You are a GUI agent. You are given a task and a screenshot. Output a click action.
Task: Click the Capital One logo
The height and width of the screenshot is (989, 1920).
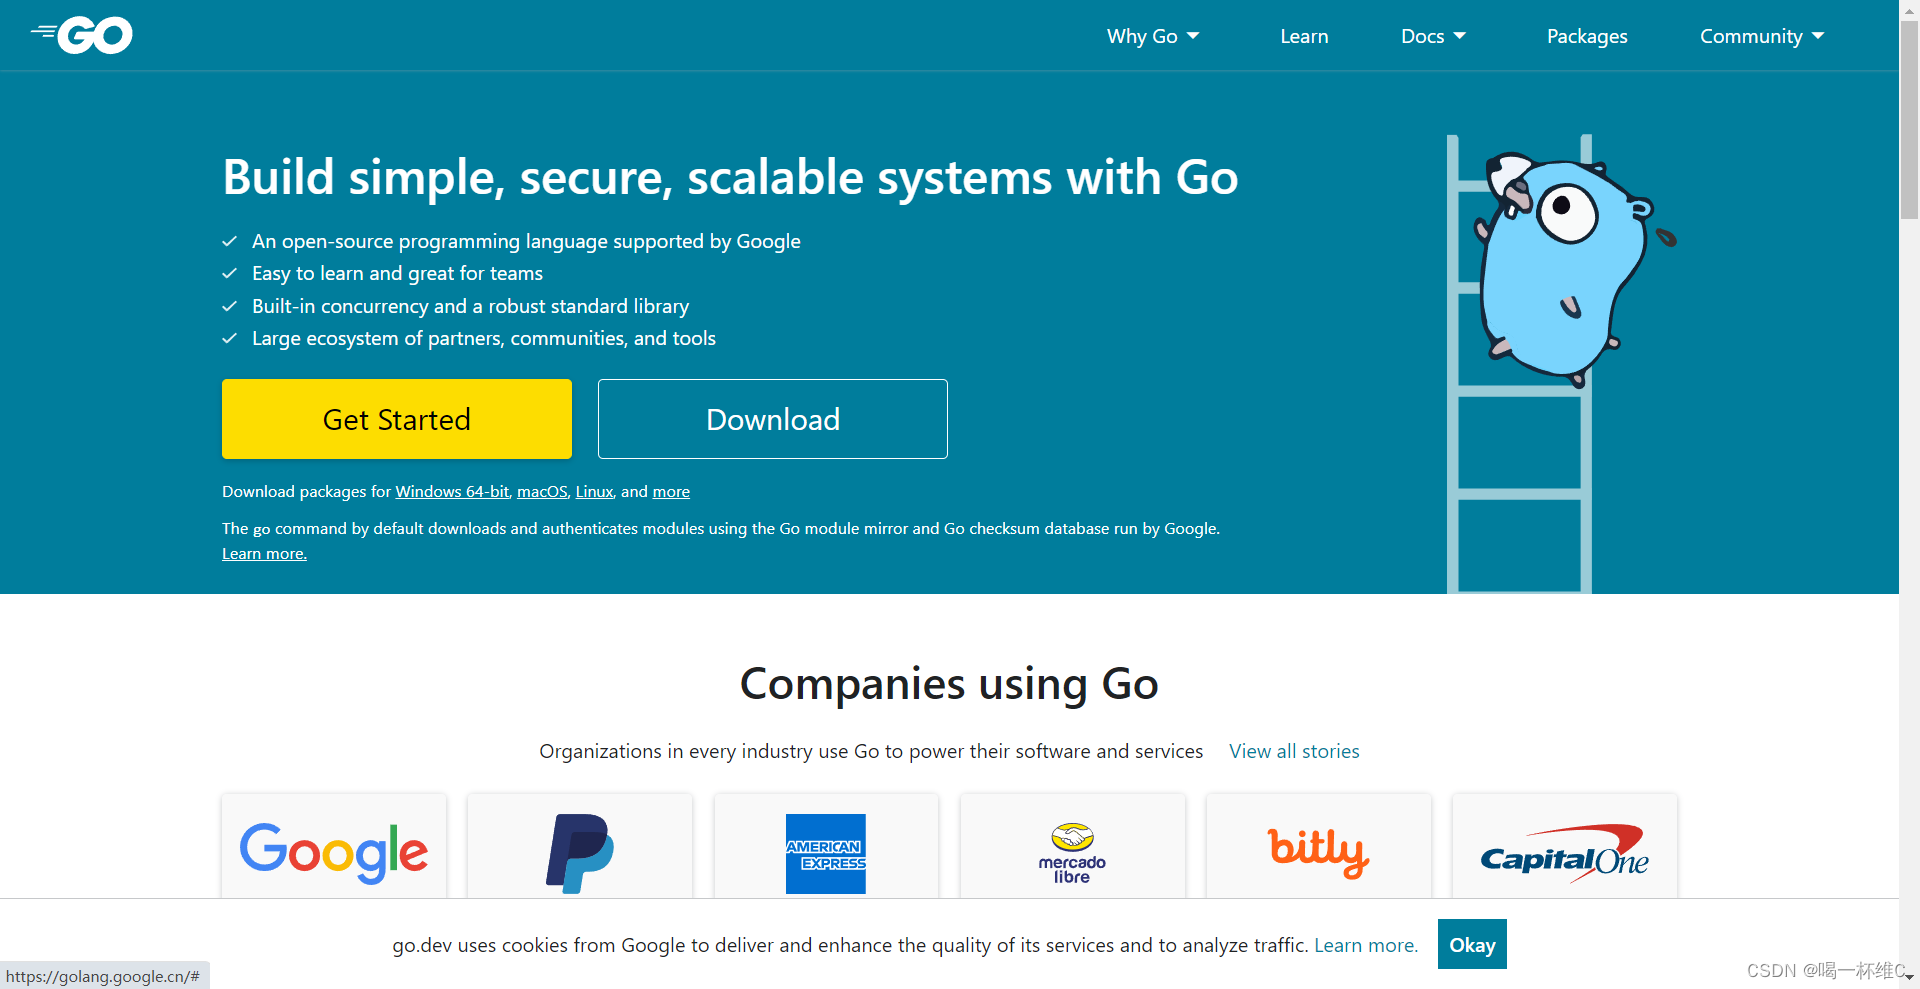click(x=1564, y=852)
